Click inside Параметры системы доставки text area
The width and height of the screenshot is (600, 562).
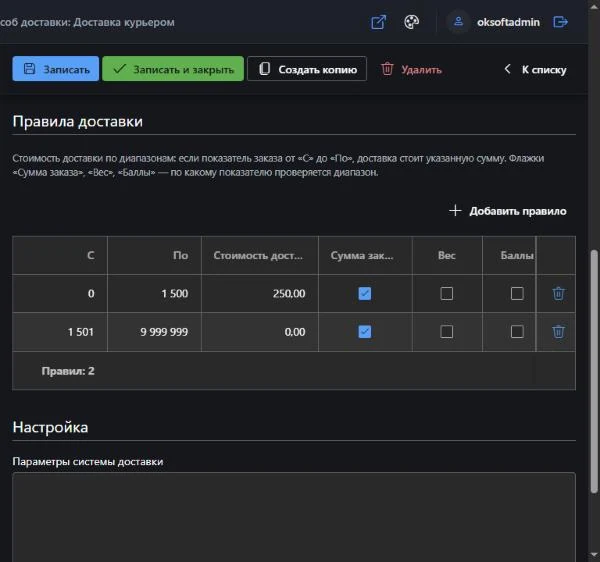coord(294,517)
